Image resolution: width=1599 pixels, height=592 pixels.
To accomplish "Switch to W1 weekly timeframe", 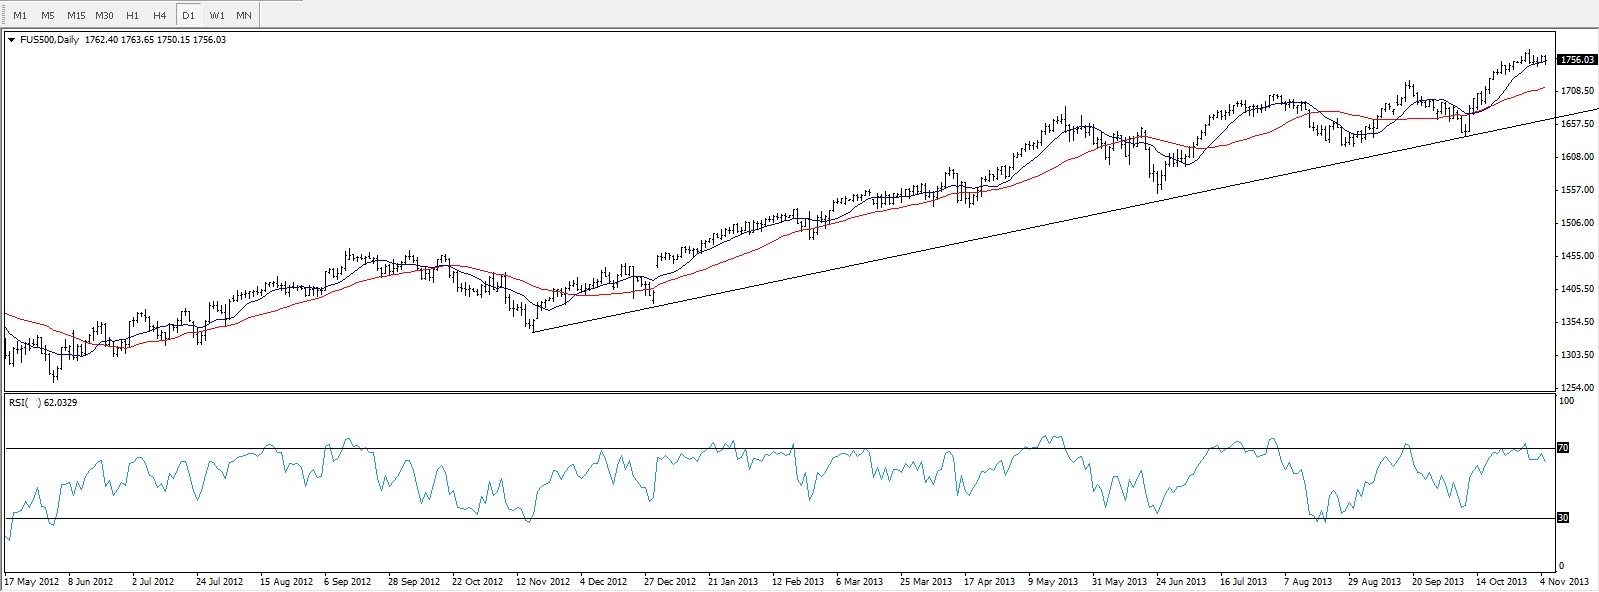I will pyautogui.click(x=217, y=15).
